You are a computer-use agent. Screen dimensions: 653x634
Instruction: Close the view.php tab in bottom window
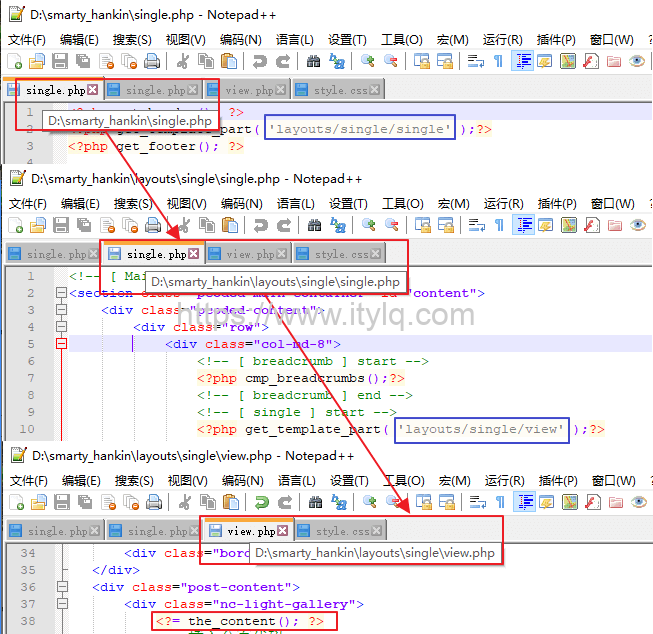pos(283,531)
